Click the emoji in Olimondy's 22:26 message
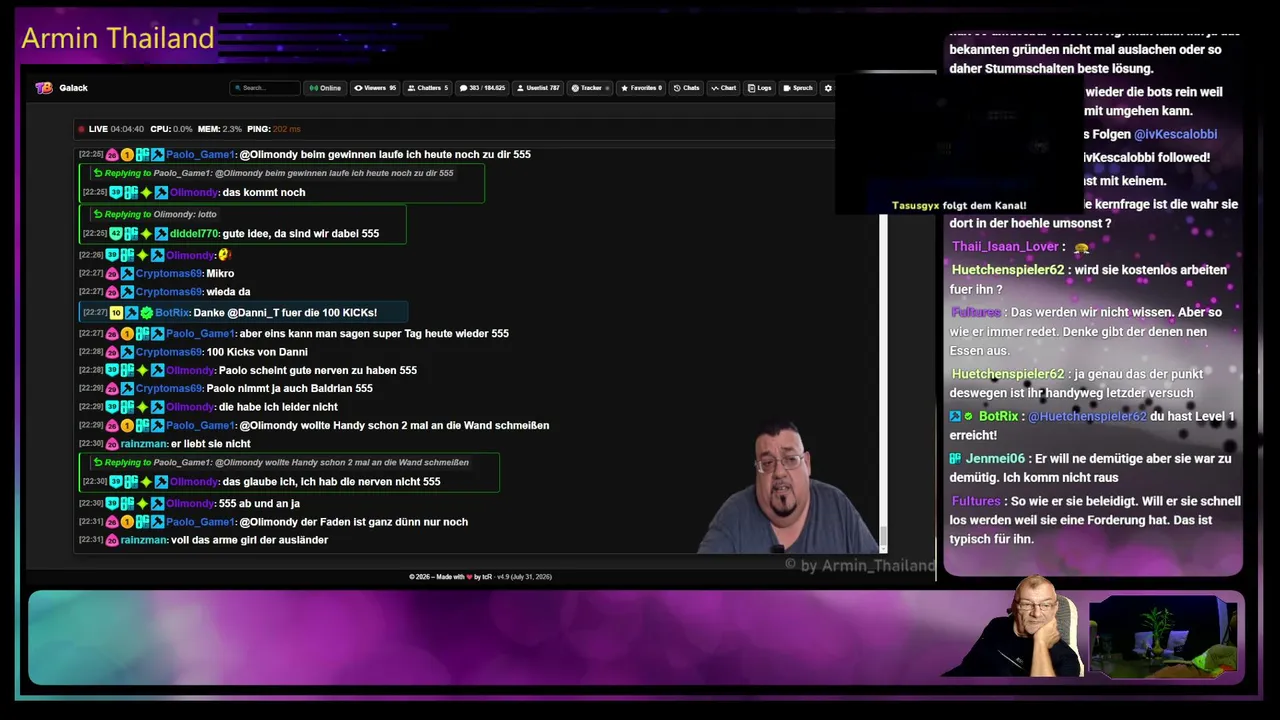The image size is (1280, 720). [225, 255]
